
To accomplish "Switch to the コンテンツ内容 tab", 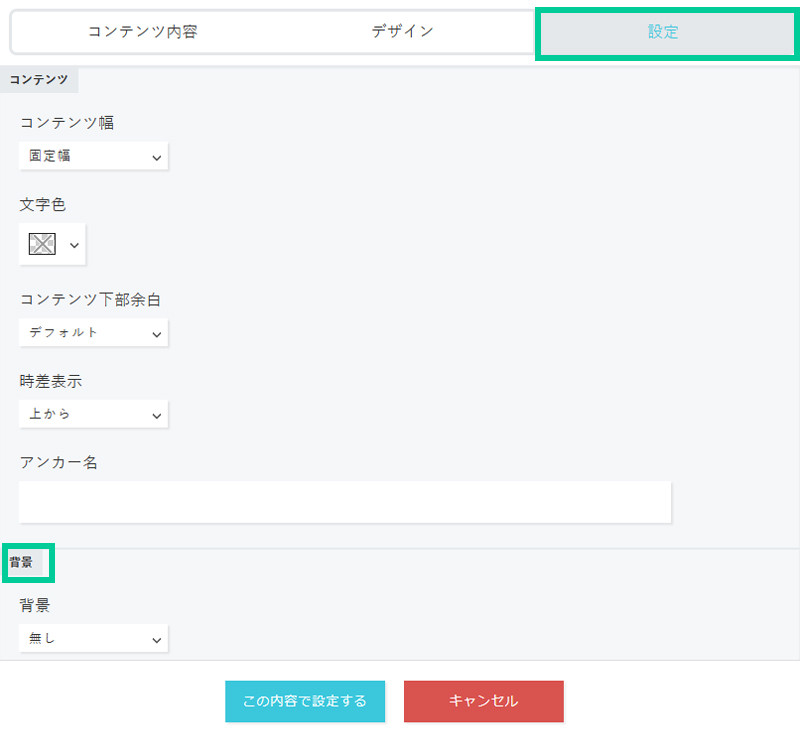I will [142, 32].
